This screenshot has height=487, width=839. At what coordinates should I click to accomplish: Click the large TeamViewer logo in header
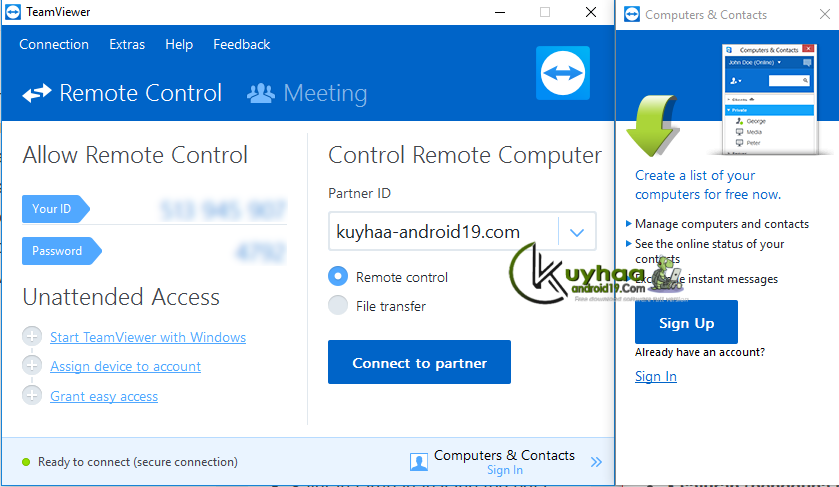click(563, 73)
